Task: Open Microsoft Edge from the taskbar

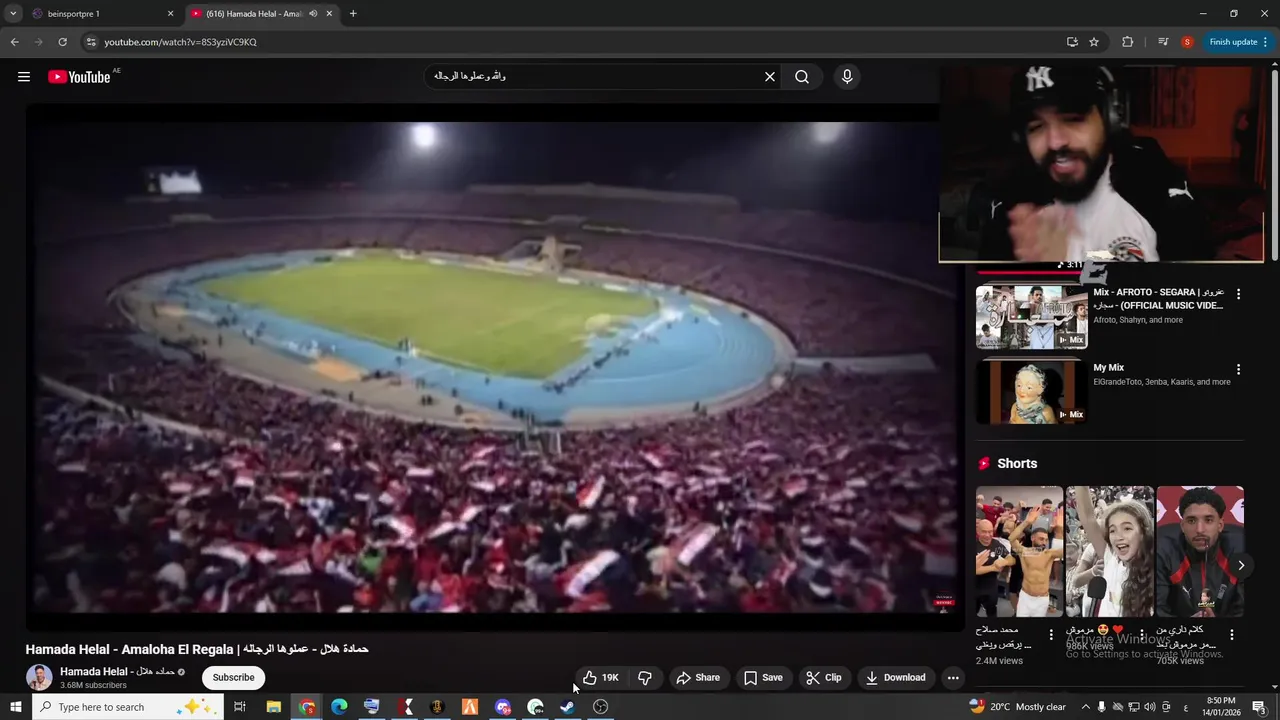Action: (x=339, y=707)
